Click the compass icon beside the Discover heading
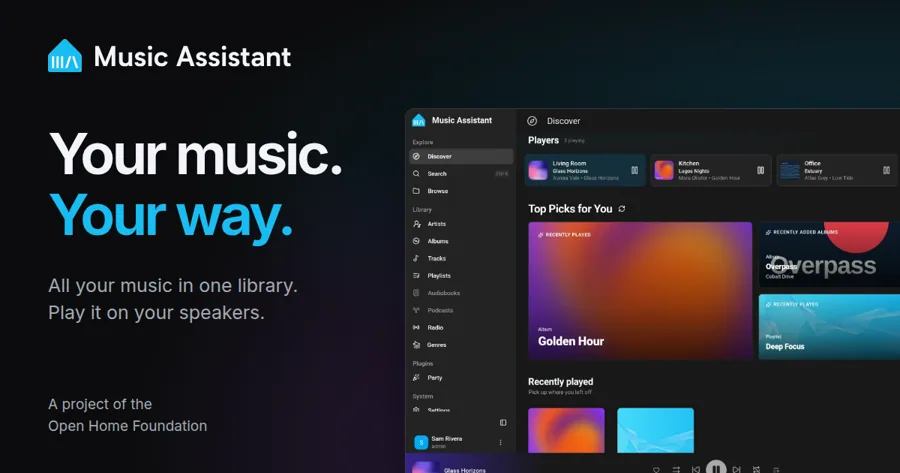This screenshot has width=900, height=473. coord(532,121)
